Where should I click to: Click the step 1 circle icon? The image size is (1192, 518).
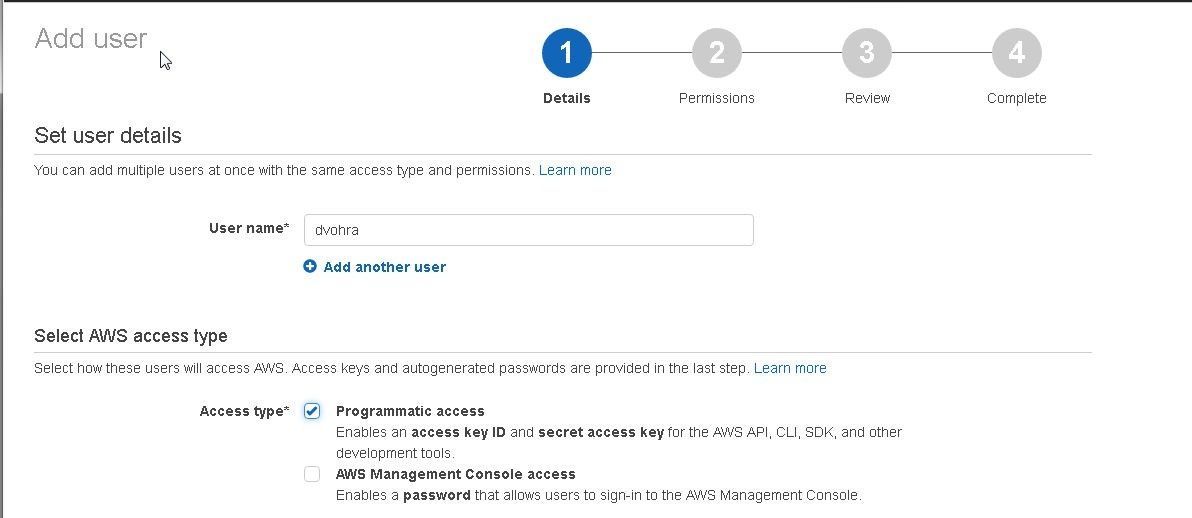(566, 52)
